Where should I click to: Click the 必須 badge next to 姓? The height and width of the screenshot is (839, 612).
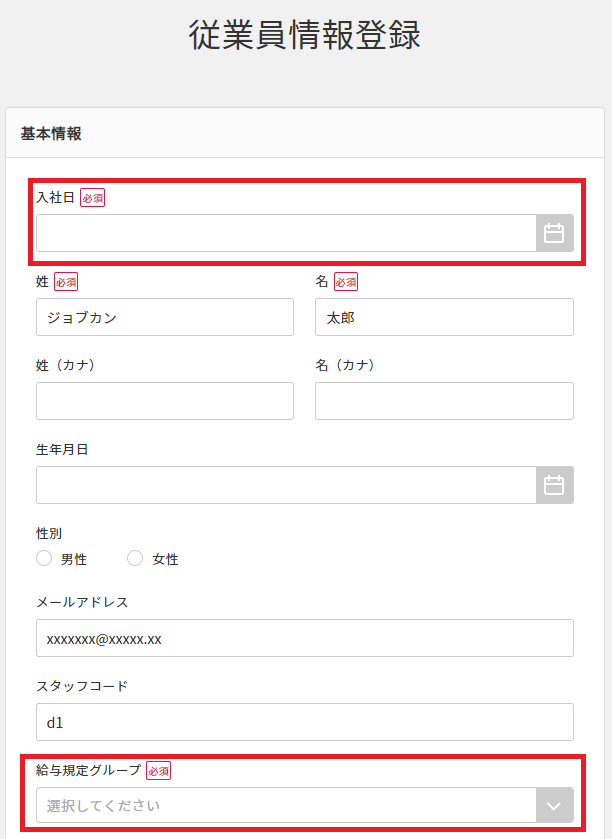click(x=66, y=282)
